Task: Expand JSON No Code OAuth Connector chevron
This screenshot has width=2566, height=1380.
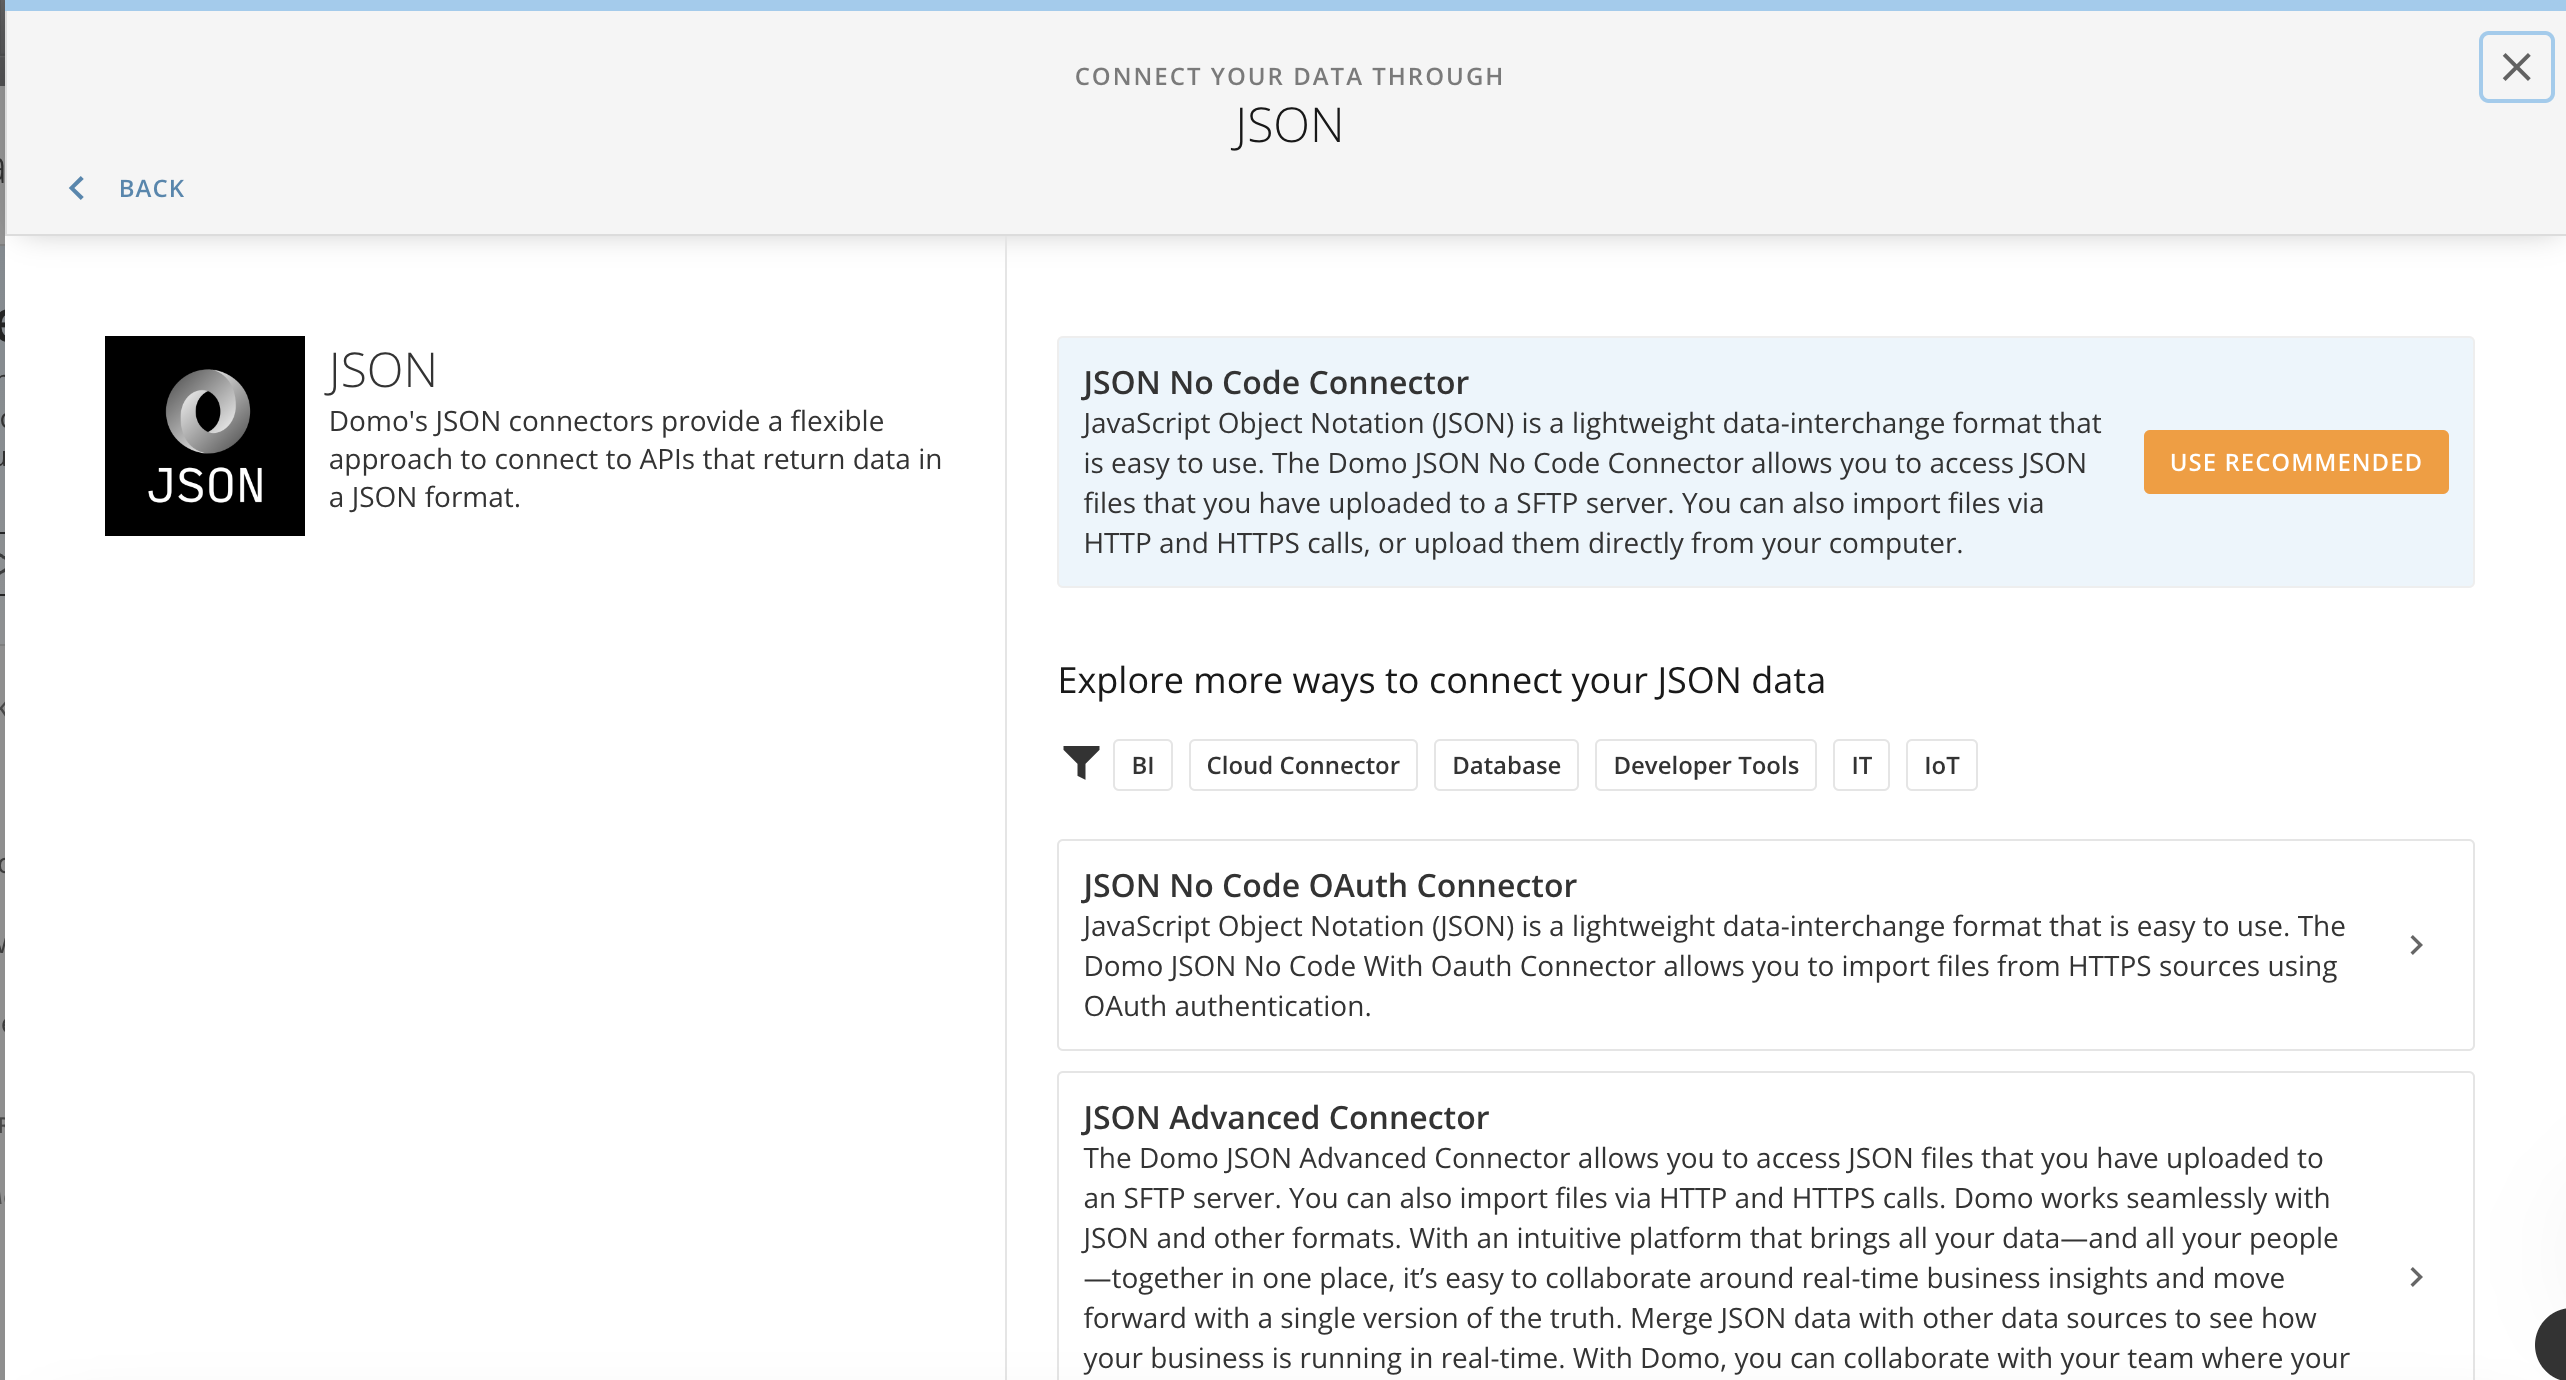Action: [2416, 945]
